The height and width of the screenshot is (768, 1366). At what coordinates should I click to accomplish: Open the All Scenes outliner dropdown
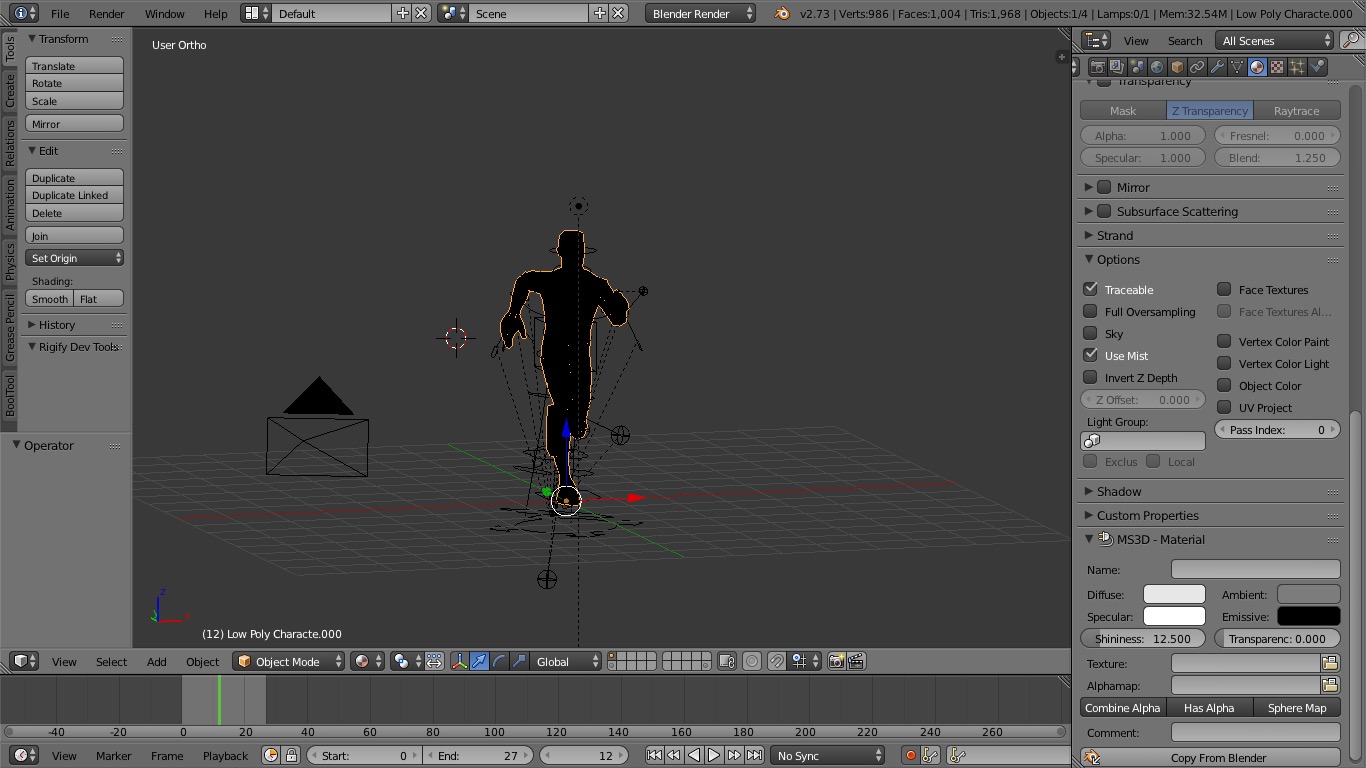point(1275,40)
